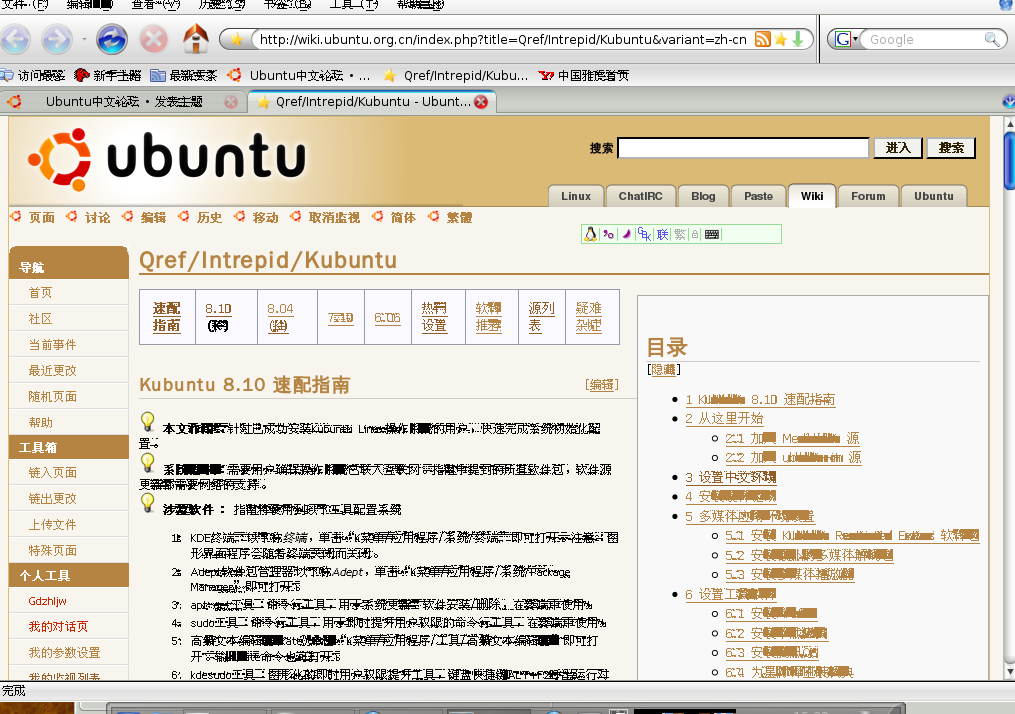The height and width of the screenshot is (714, 1015).
Task: Click the scroll-down arrow on the vertical scrollbar
Action: 1009,672
